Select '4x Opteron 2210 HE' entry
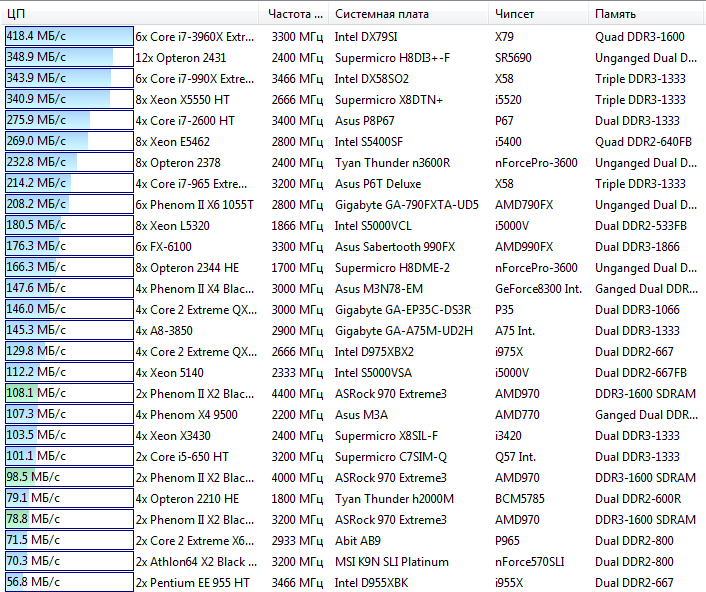 click(187, 499)
